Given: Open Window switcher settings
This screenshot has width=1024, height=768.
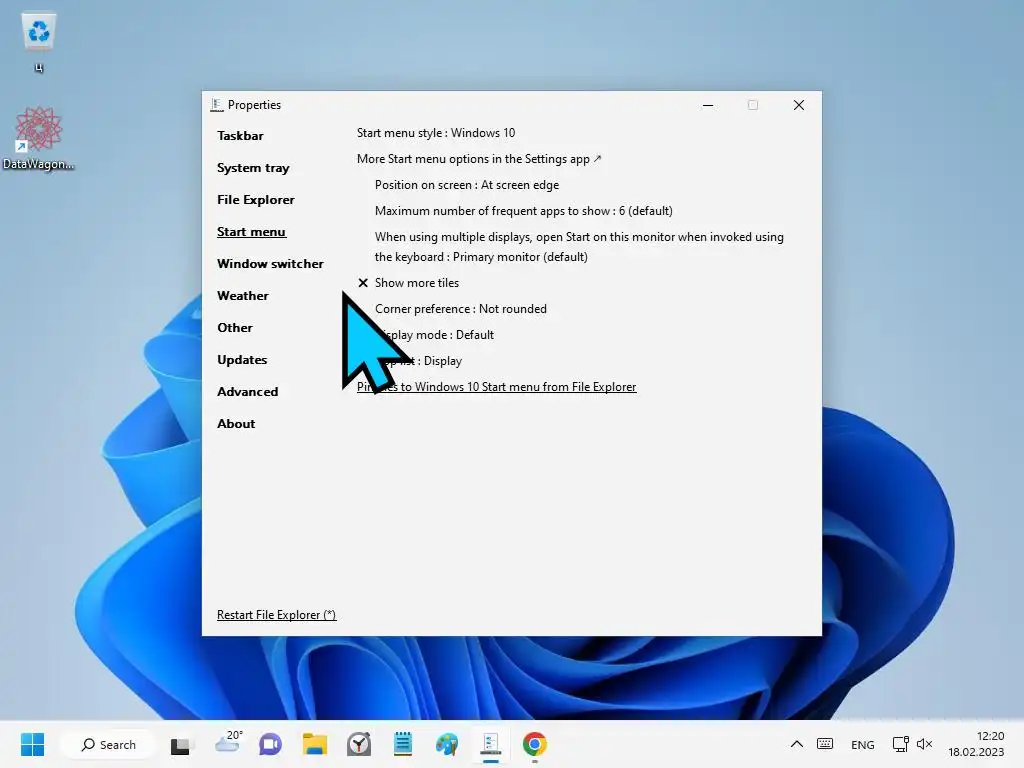Looking at the screenshot, I should click(x=270, y=264).
